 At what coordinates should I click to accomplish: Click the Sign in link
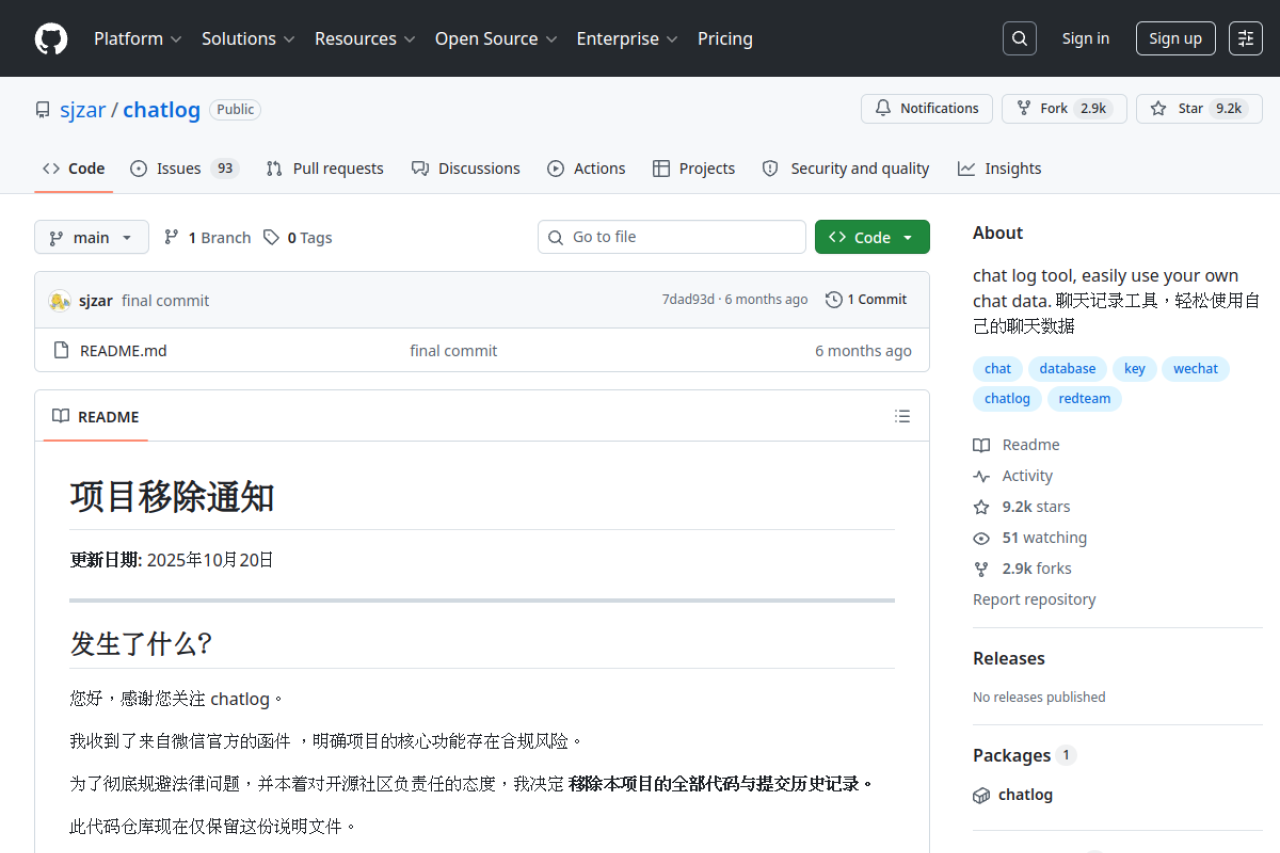pyautogui.click(x=1086, y=39)
